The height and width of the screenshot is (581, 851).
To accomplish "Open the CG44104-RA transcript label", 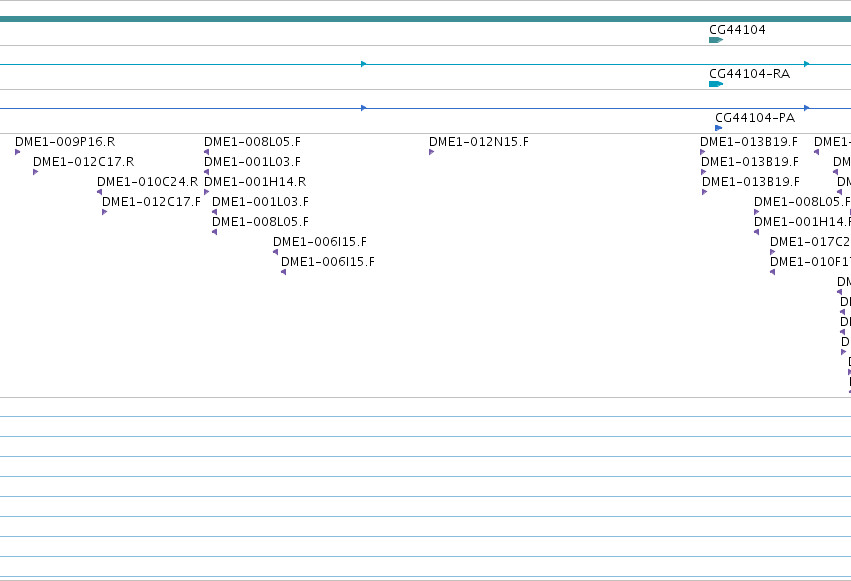I will (x=750, y=74).
